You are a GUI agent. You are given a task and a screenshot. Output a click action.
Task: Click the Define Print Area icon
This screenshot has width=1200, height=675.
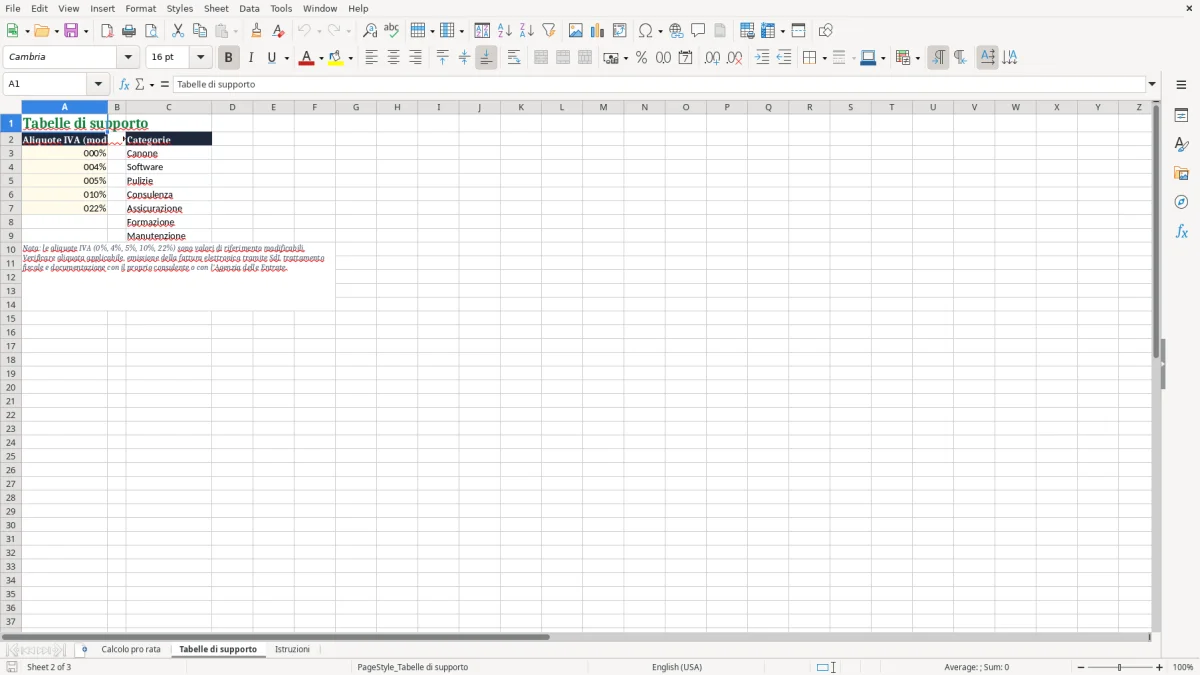(x=747, y=31)
